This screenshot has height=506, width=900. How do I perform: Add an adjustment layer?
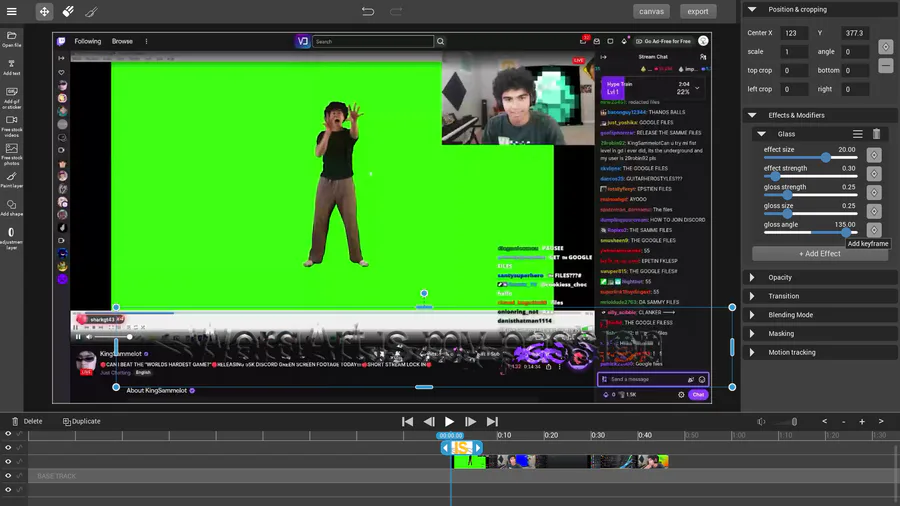11,238
